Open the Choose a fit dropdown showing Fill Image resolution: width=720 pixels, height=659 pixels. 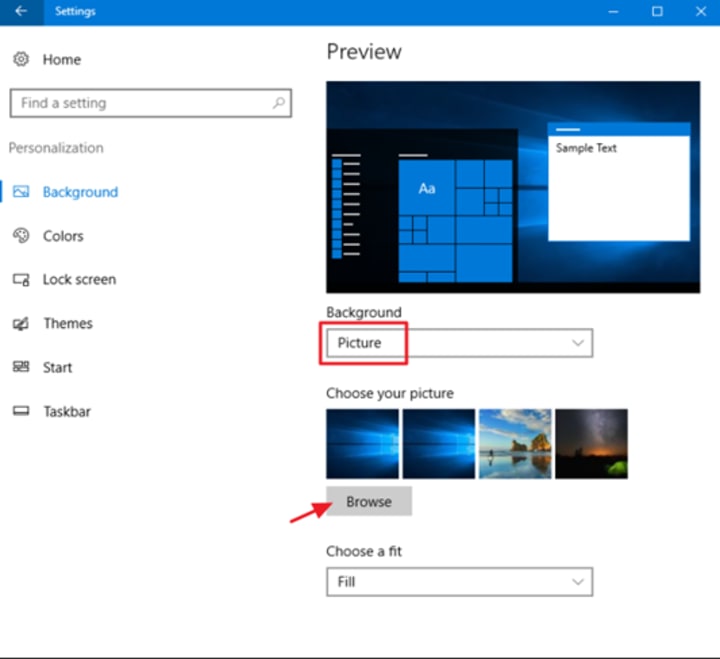[460, 582]
